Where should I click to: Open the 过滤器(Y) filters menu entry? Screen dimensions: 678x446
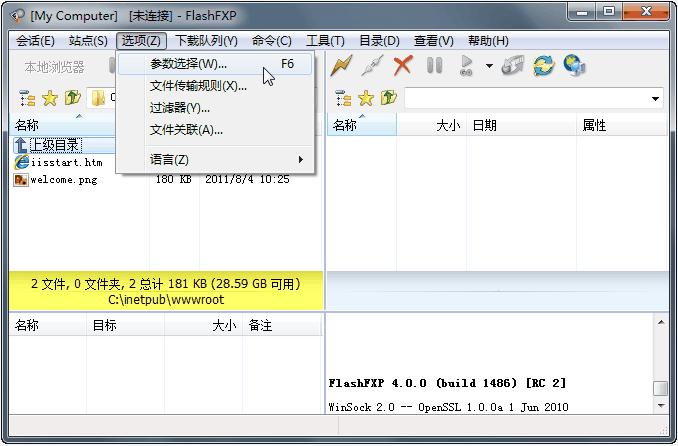coord(180,108)
